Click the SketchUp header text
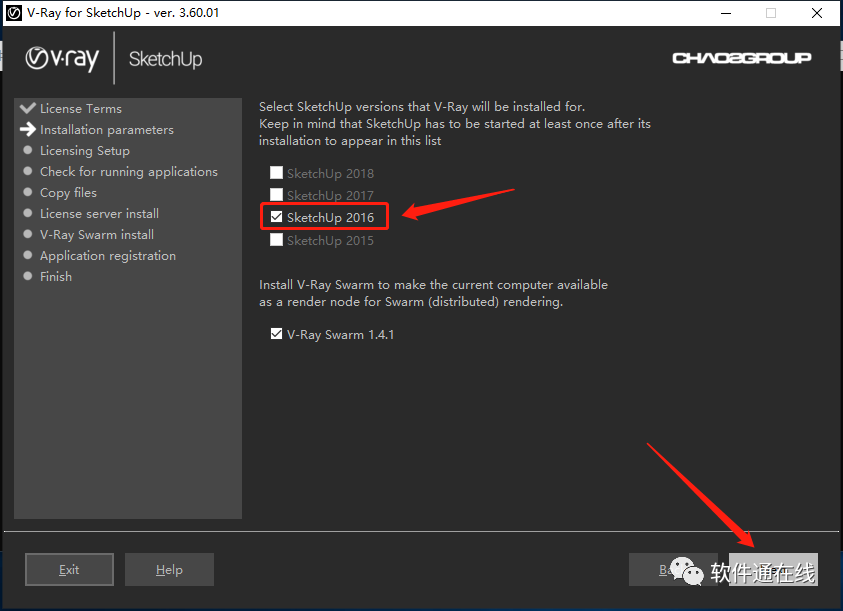The image size is (843, 611). (x=166, y=59)
